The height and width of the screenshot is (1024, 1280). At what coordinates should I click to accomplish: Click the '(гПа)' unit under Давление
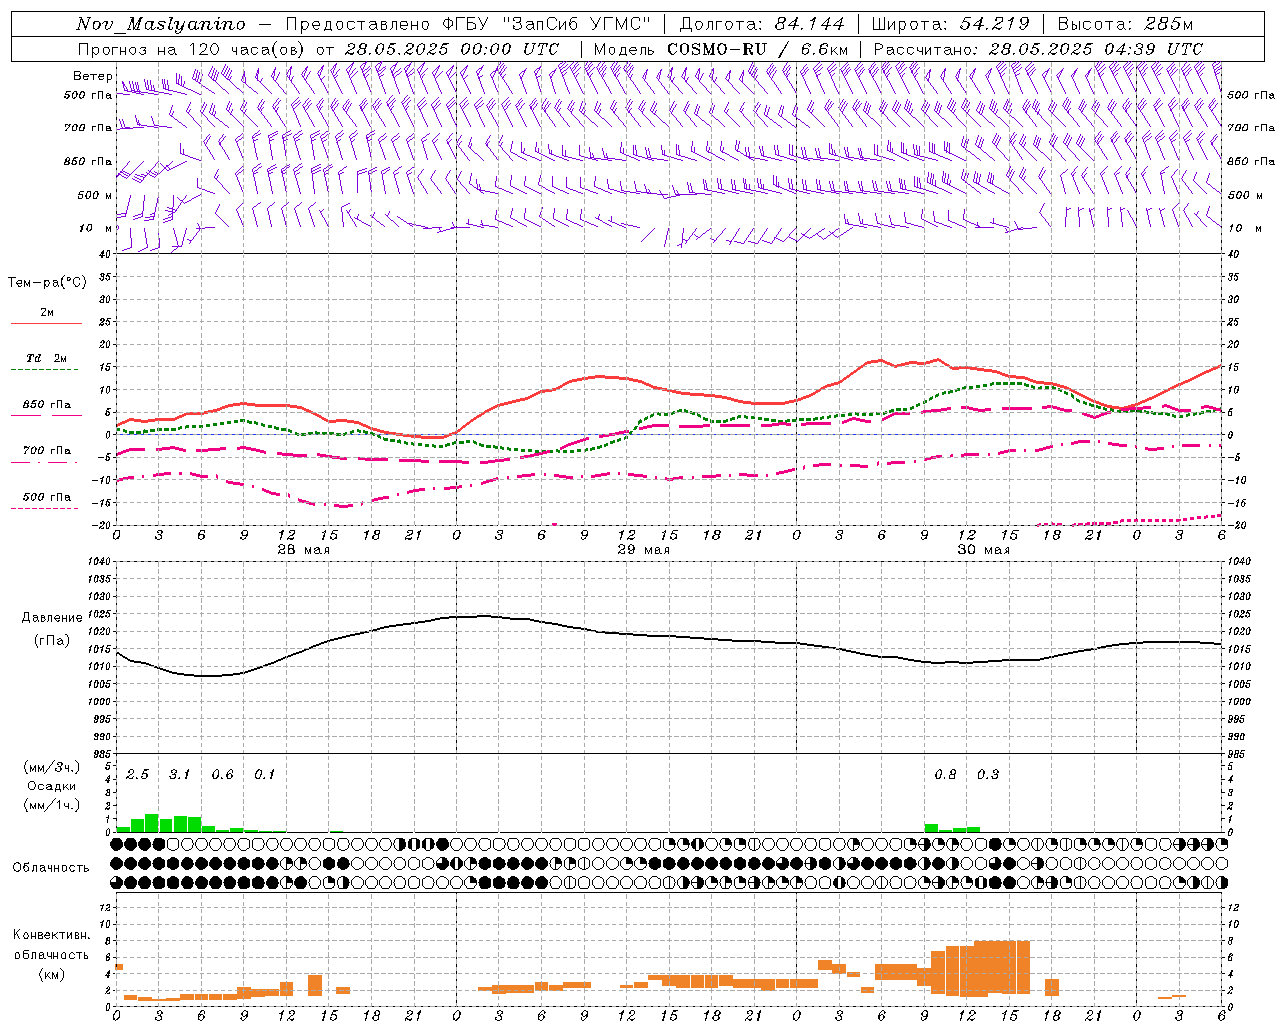click(52, 641)
